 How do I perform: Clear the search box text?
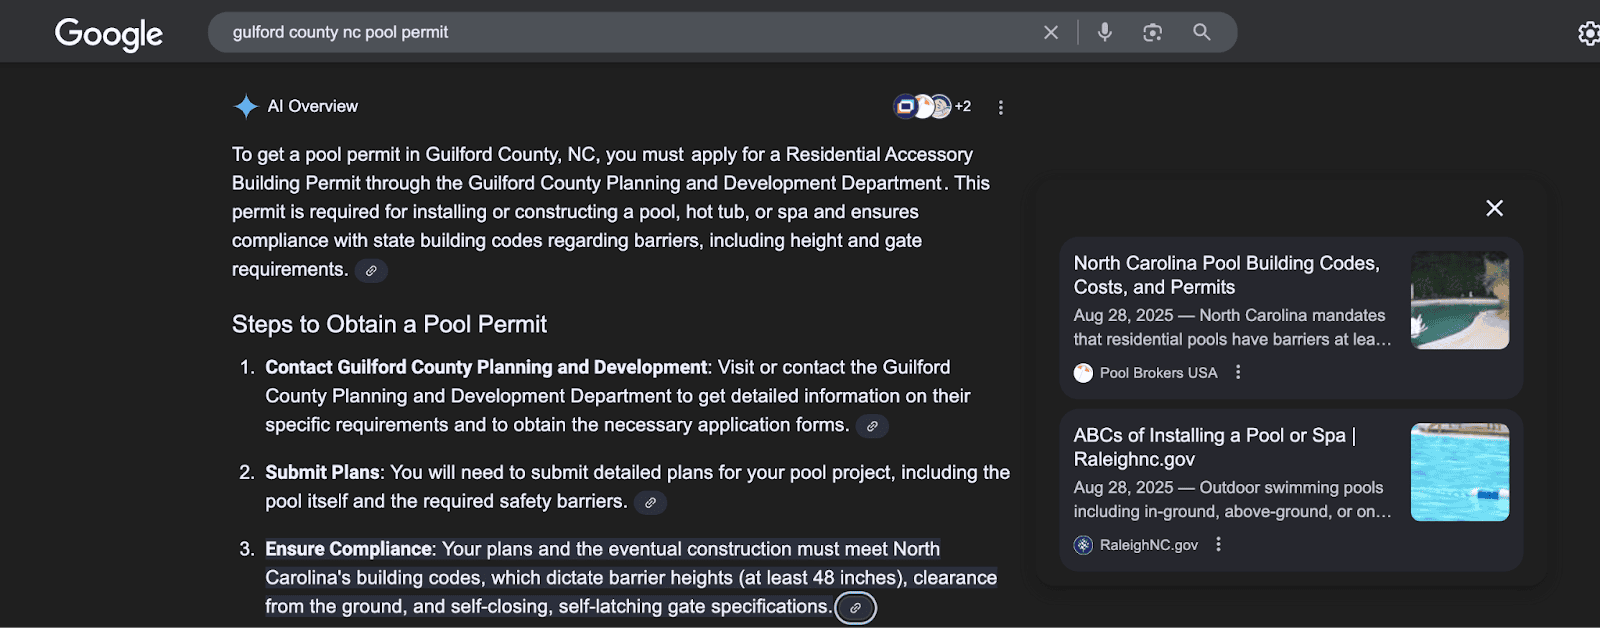point(1050,33)
